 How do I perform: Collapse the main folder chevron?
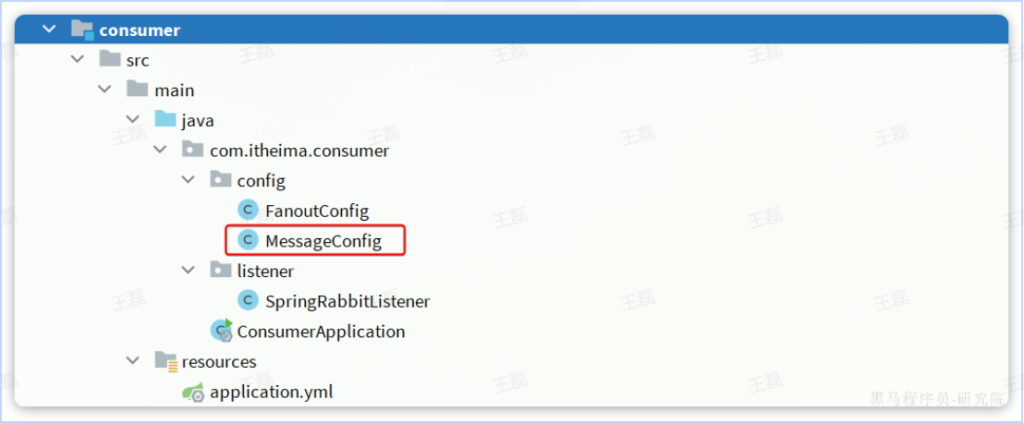tap(104, 90)
